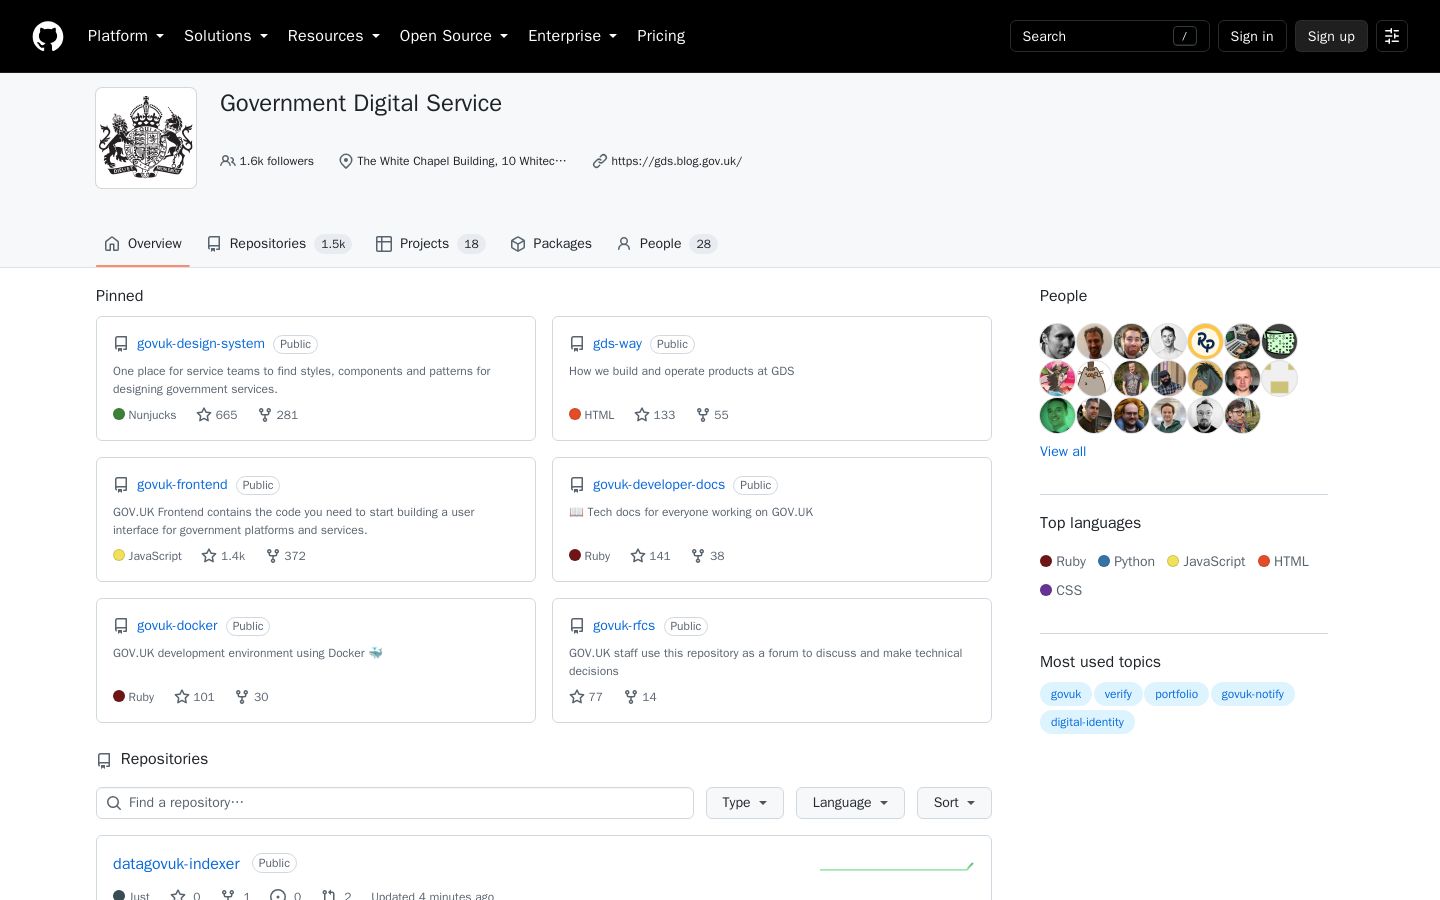Viewport: 1440px width, 900px height.
Task: Filter by CSS top language
Action: (x=1061, y=591)
